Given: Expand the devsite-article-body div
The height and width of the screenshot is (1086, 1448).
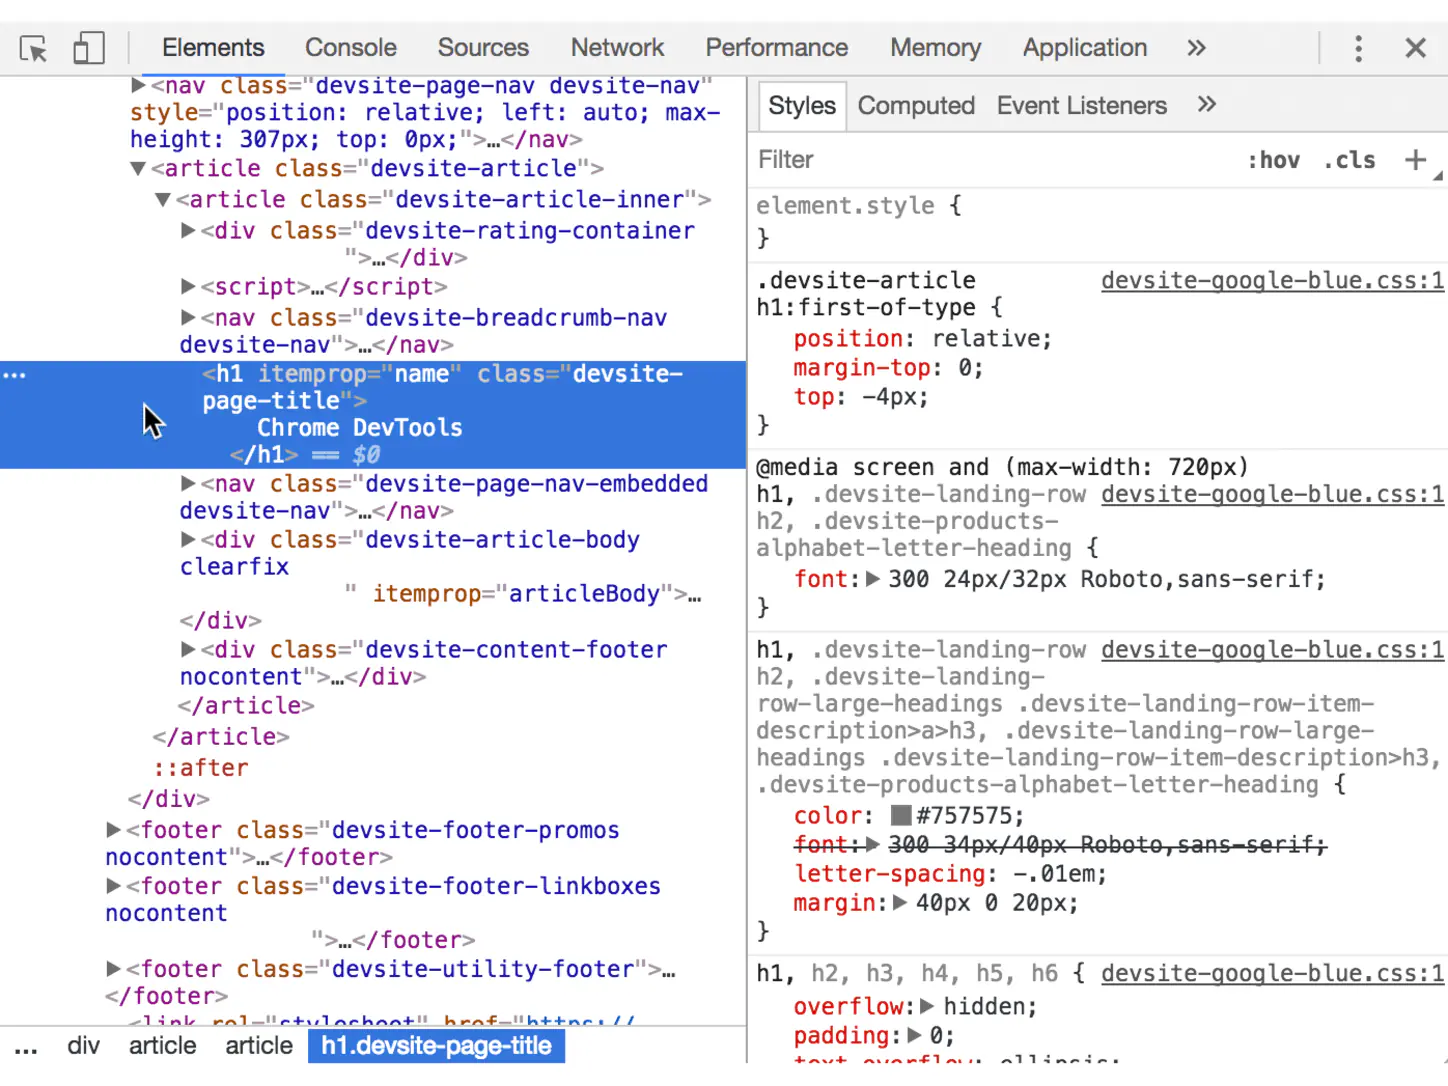Looking at the screenshot, I should tap(188, 540).
